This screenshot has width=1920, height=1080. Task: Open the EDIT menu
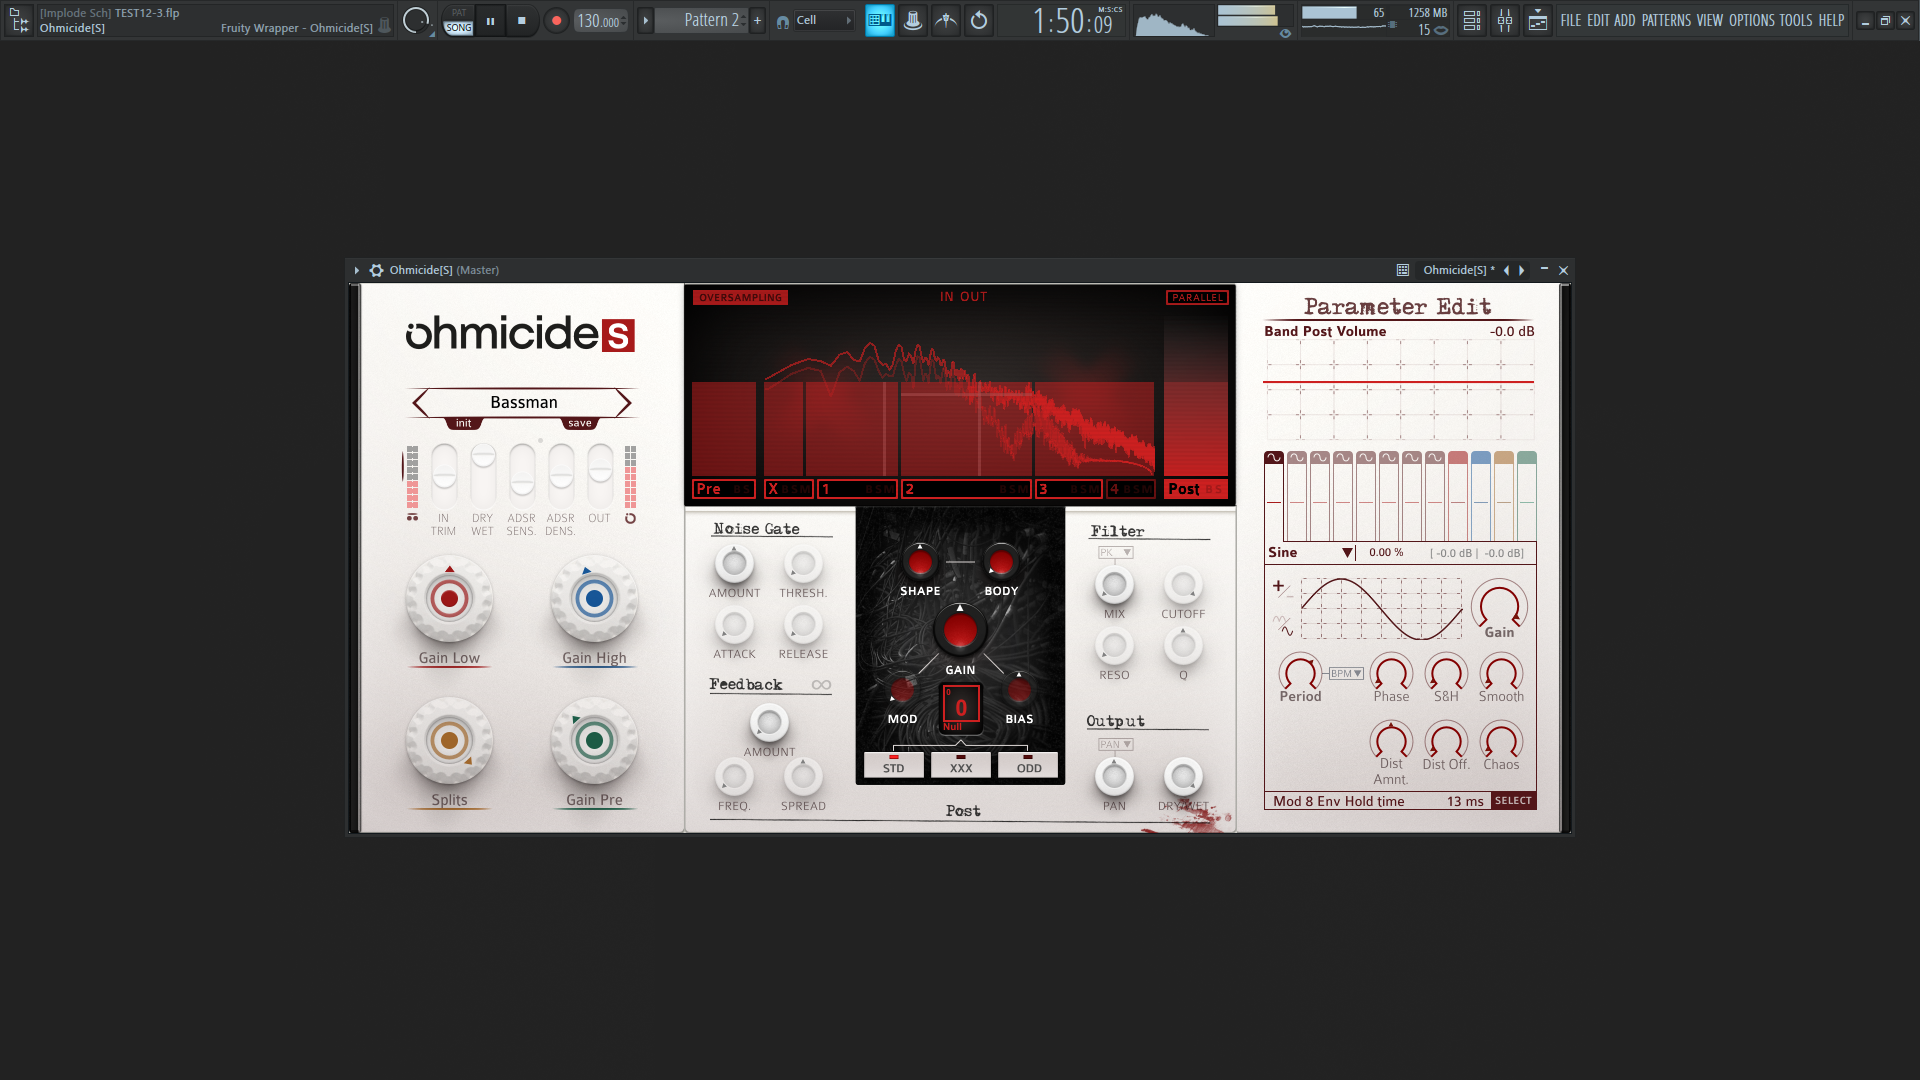pos(1598,20)
